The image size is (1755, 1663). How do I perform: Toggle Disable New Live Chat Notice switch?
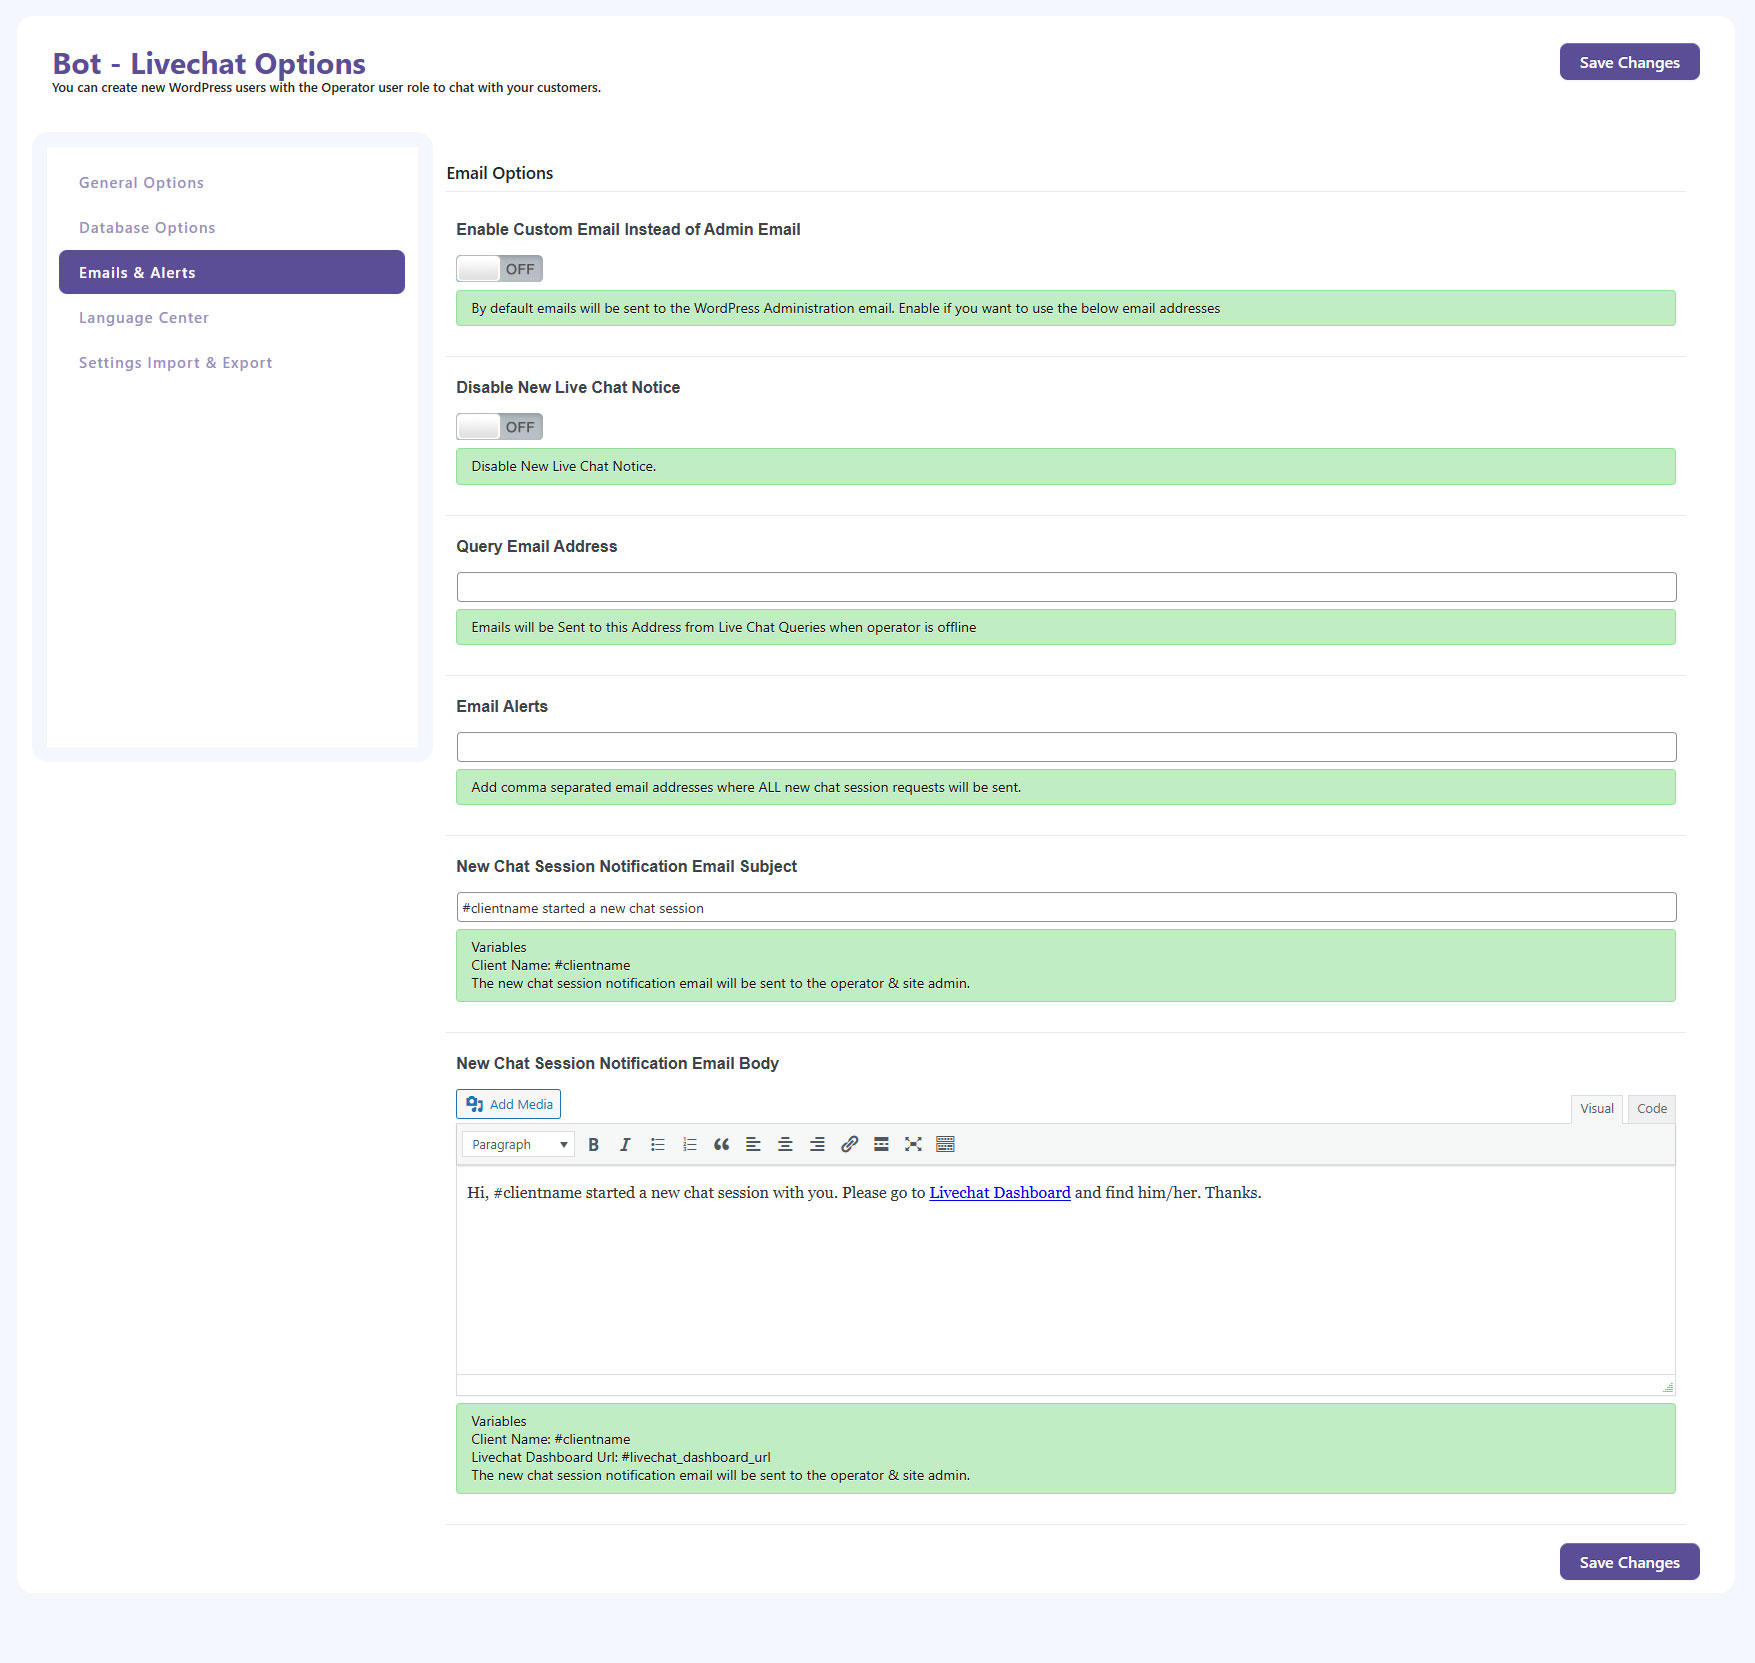499,427
